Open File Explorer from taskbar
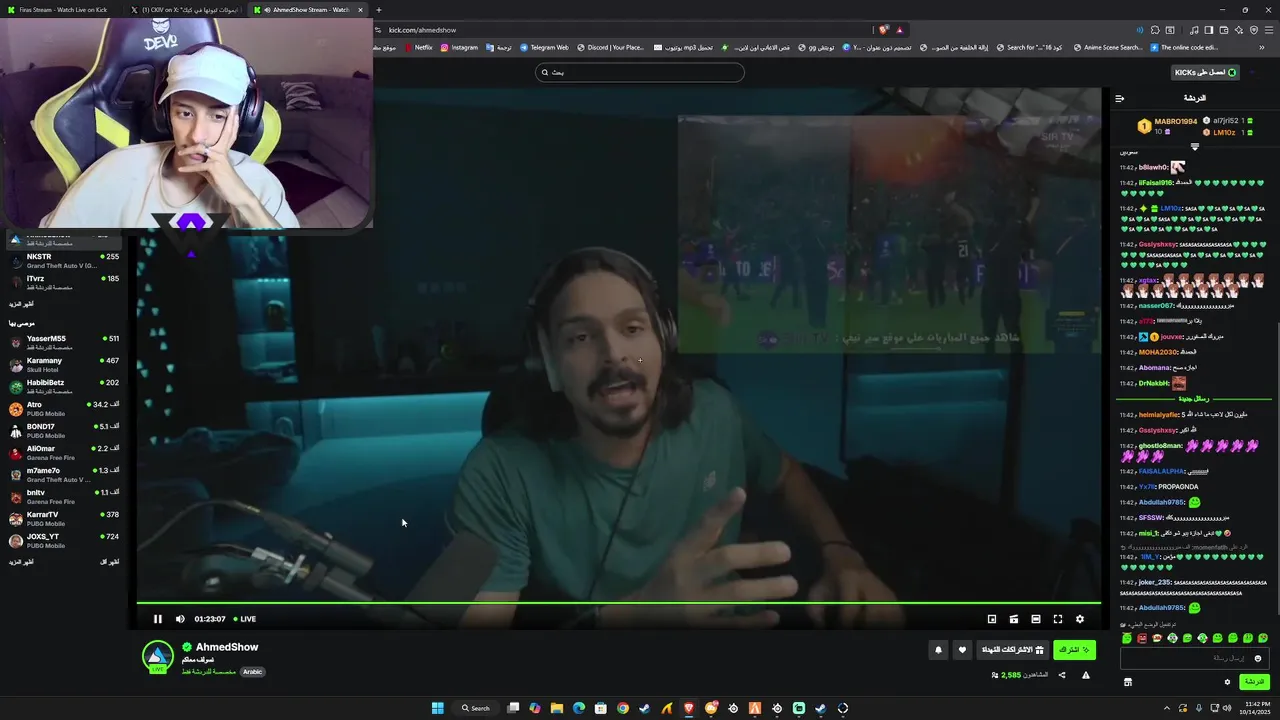The width and height of the screenshot is (1280, 720). pos(557,708)
